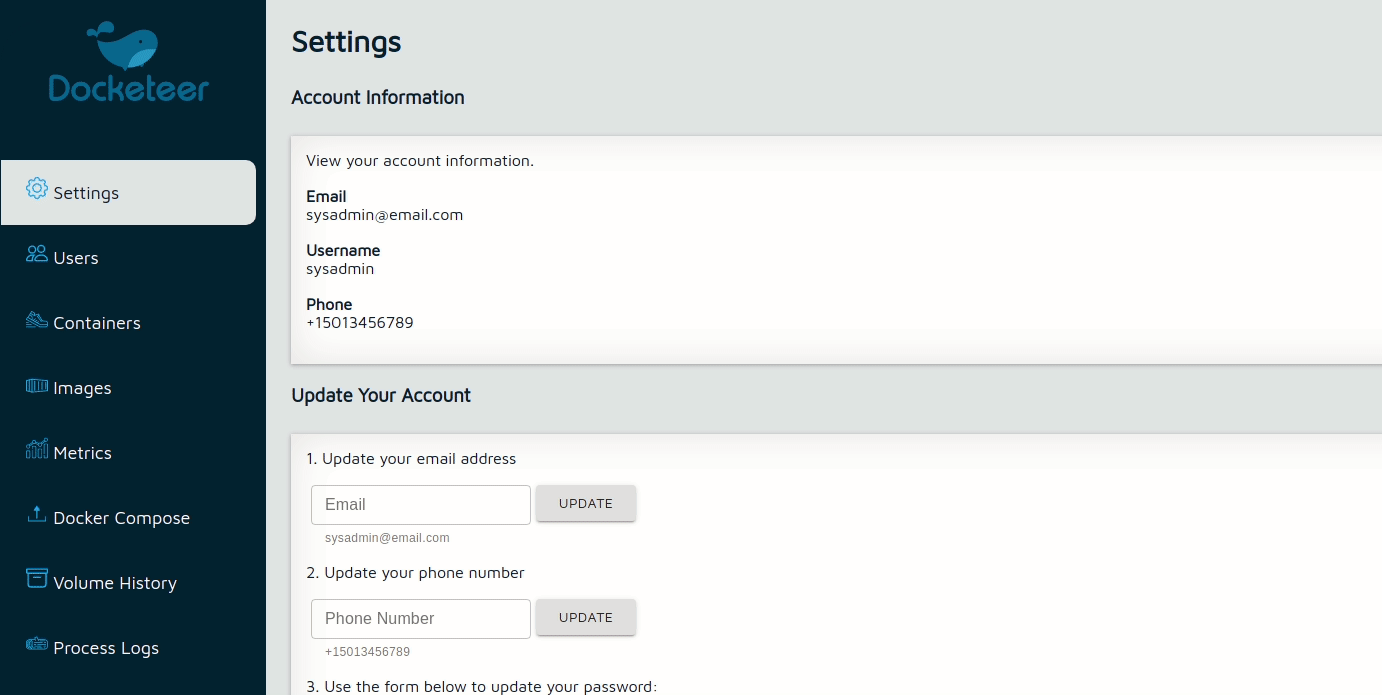Go to the Users page

[128, 258]
